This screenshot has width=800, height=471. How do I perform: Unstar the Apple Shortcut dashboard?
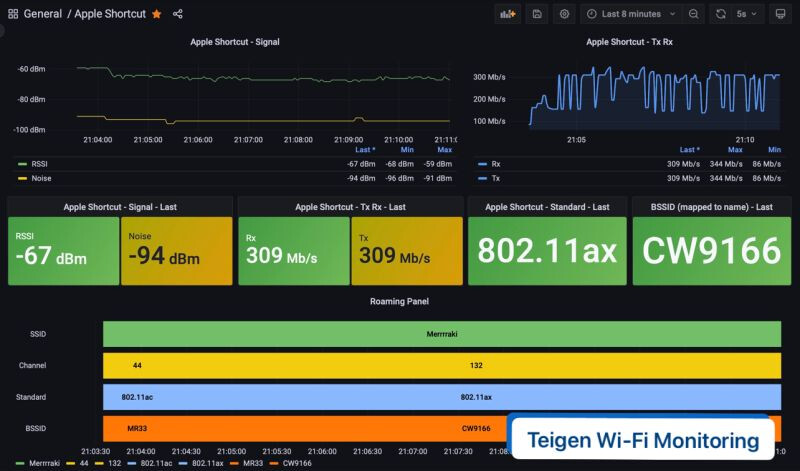point(157,14)
